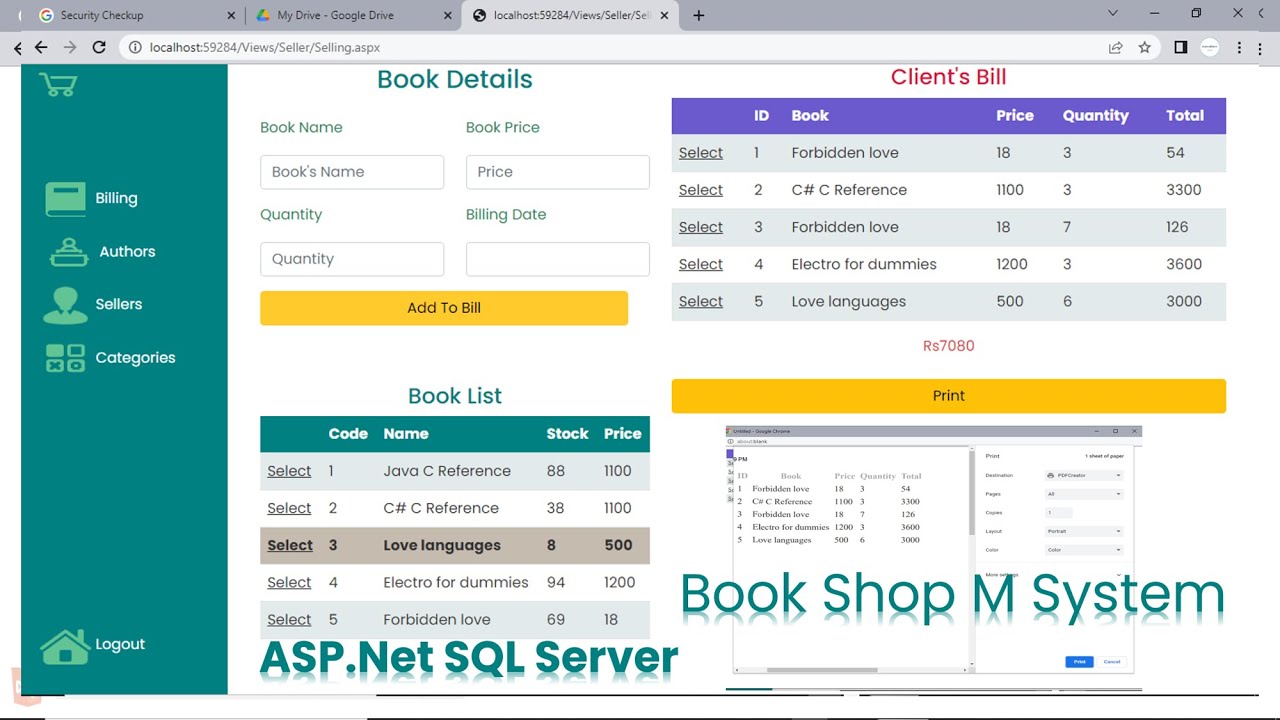Open Color dropdown in print dialog
The width and height of the screenshot is (1280, 720).
pos(1083,550)
